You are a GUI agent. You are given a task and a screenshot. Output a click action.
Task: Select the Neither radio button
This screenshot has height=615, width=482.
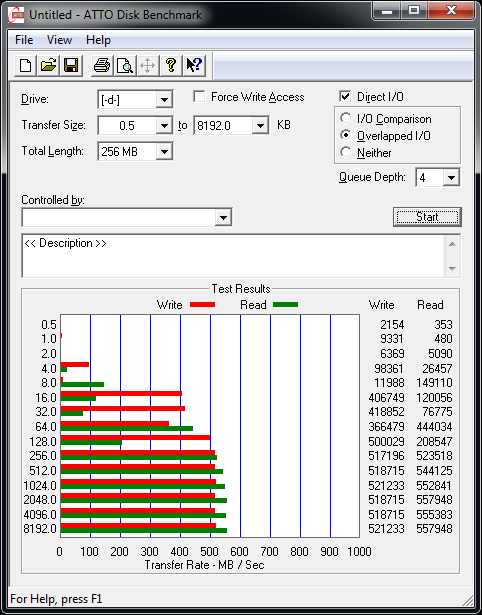[346, 152]
